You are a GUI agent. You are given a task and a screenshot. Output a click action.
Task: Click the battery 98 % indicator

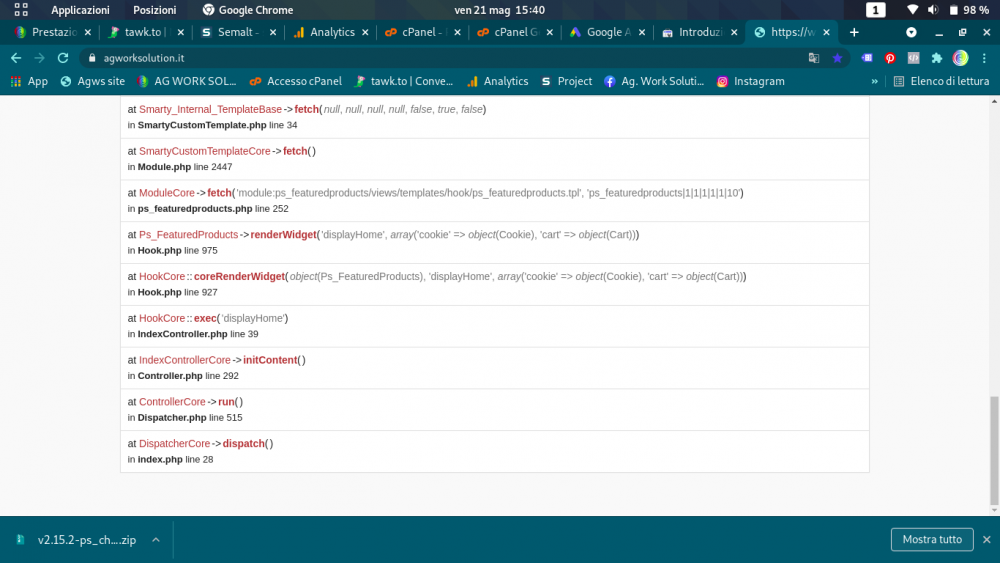coord(969,10)
